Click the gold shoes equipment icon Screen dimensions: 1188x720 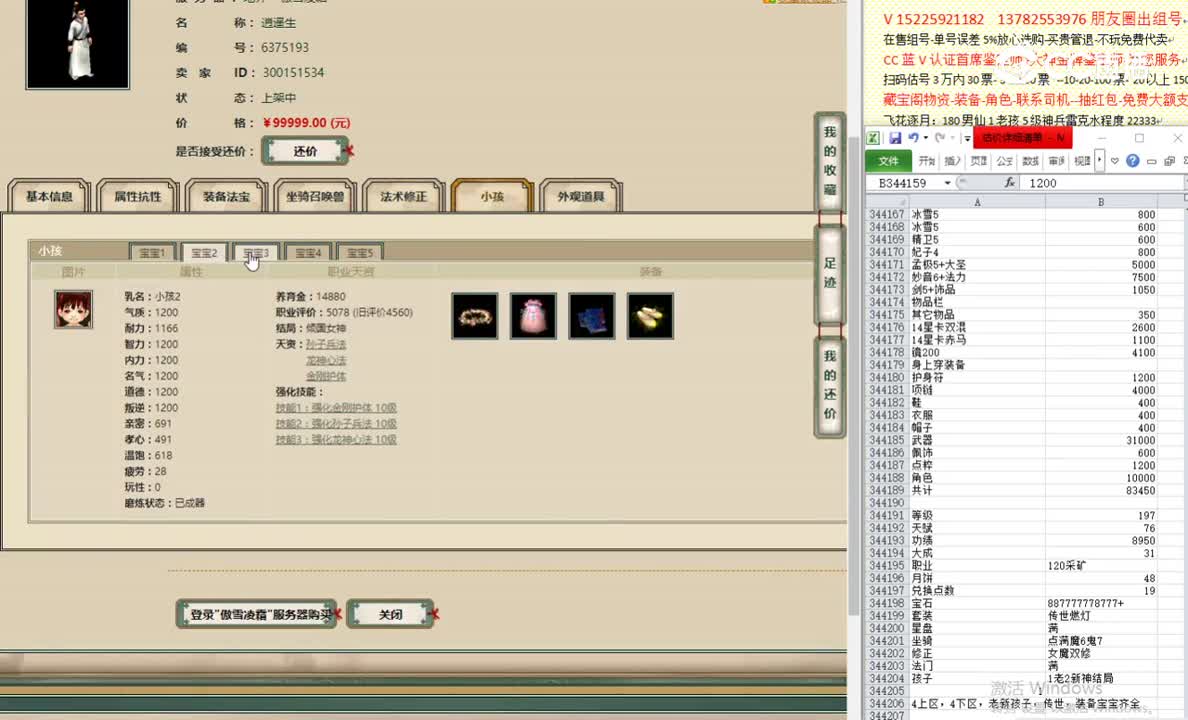point(650,315)
